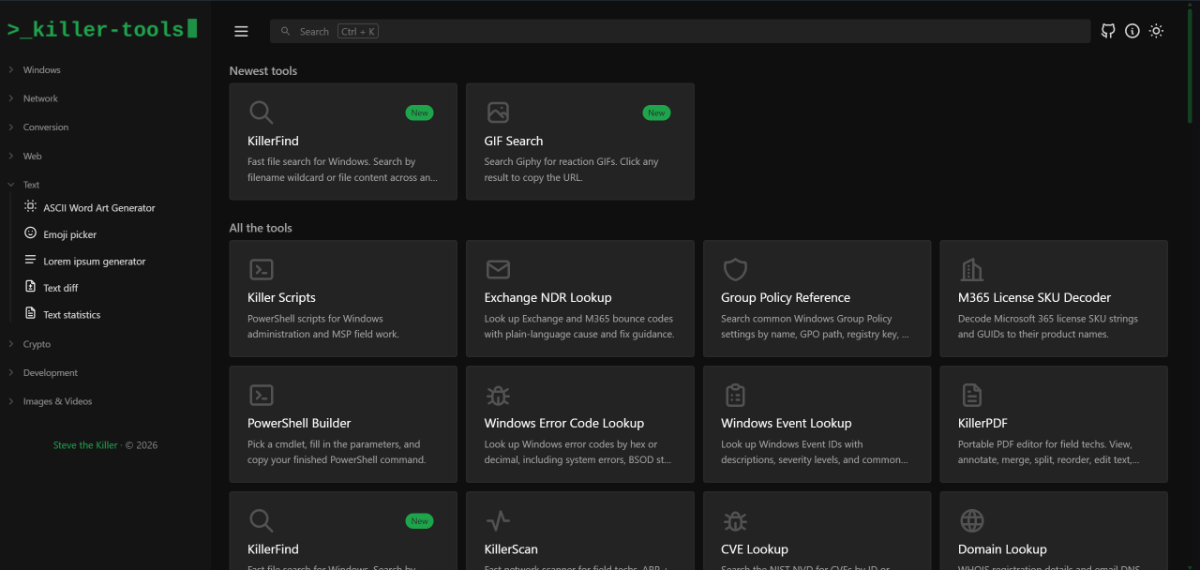The width and height of the screenshot is (1200, 570).
Task: Open the hamburger menu toggle
Action: coord(241,31)
